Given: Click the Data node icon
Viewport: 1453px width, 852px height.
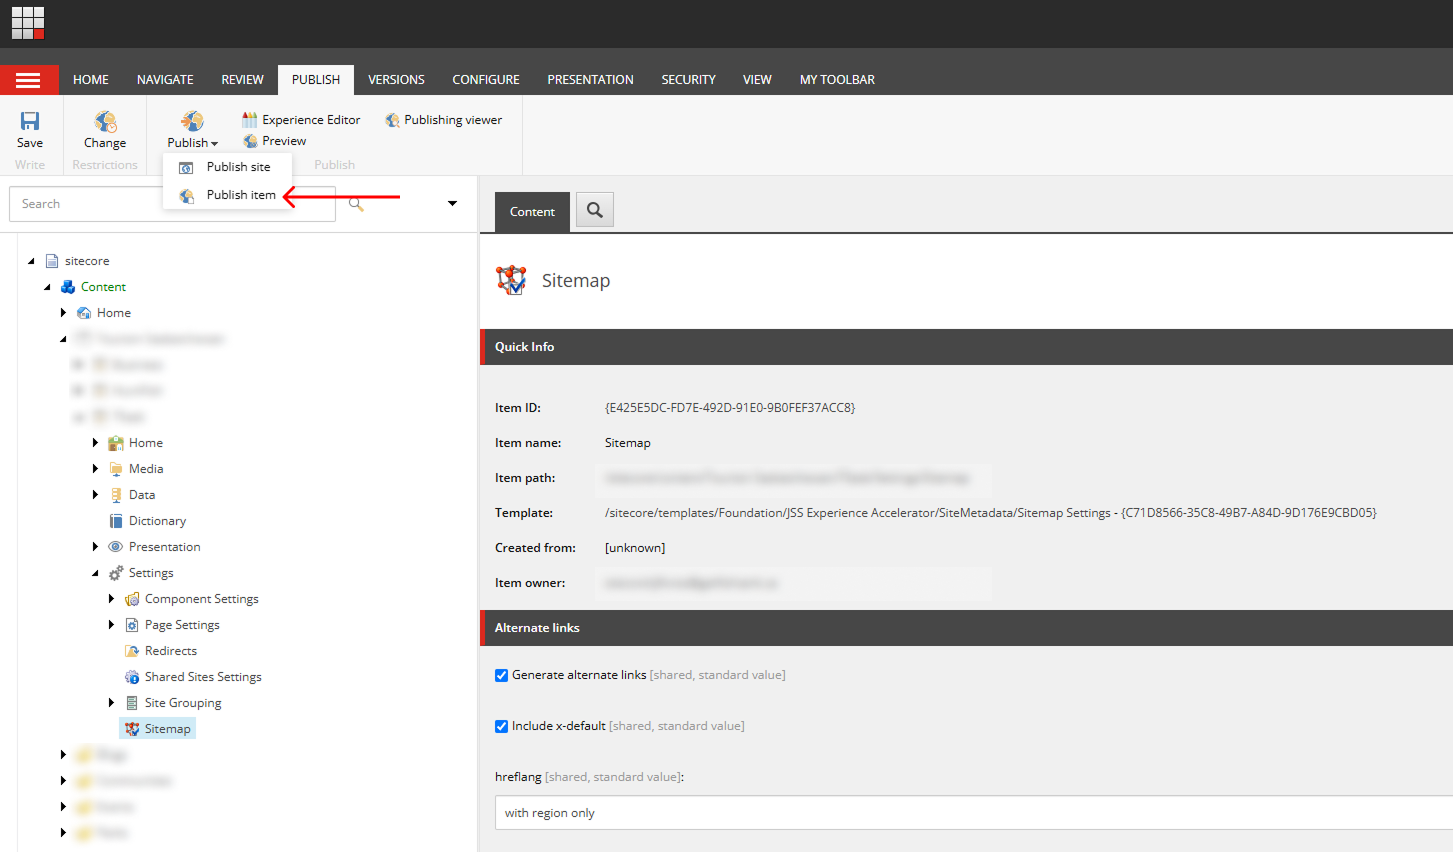Looking at the screenshot, I should pyautogui.click(x=116, y=495).
